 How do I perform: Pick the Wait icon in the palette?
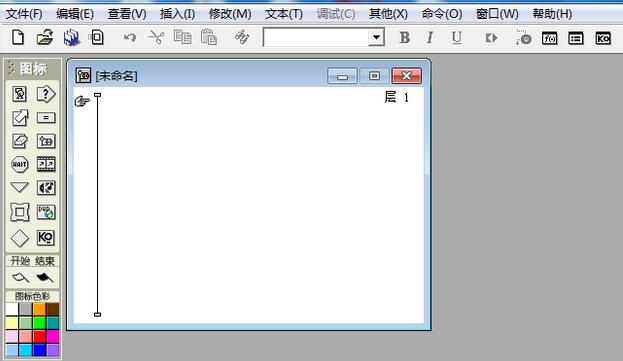(x=19, y=164)
